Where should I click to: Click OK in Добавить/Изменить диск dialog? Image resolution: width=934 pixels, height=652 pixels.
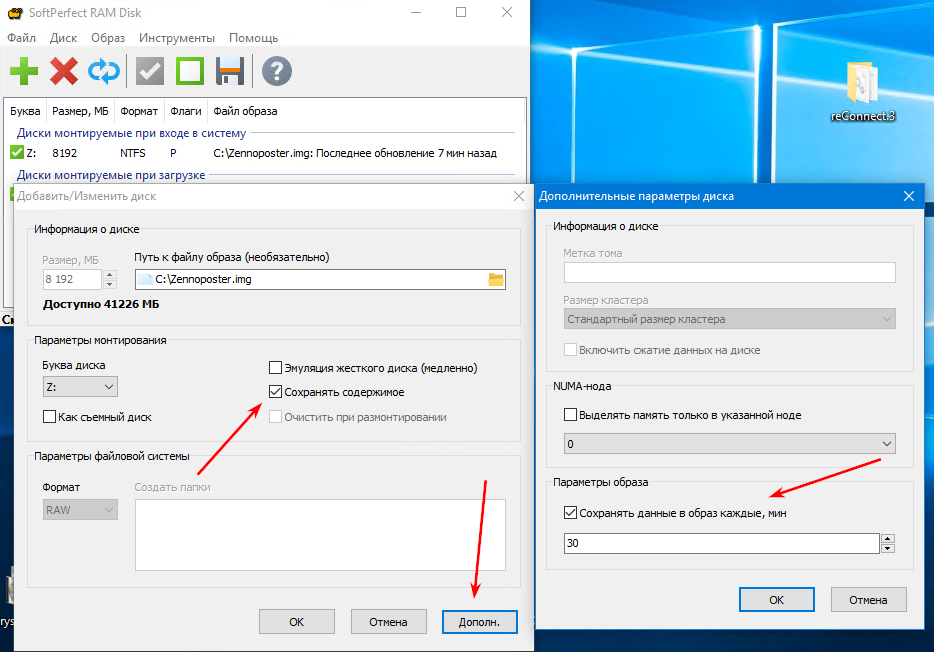coord(297,622)
